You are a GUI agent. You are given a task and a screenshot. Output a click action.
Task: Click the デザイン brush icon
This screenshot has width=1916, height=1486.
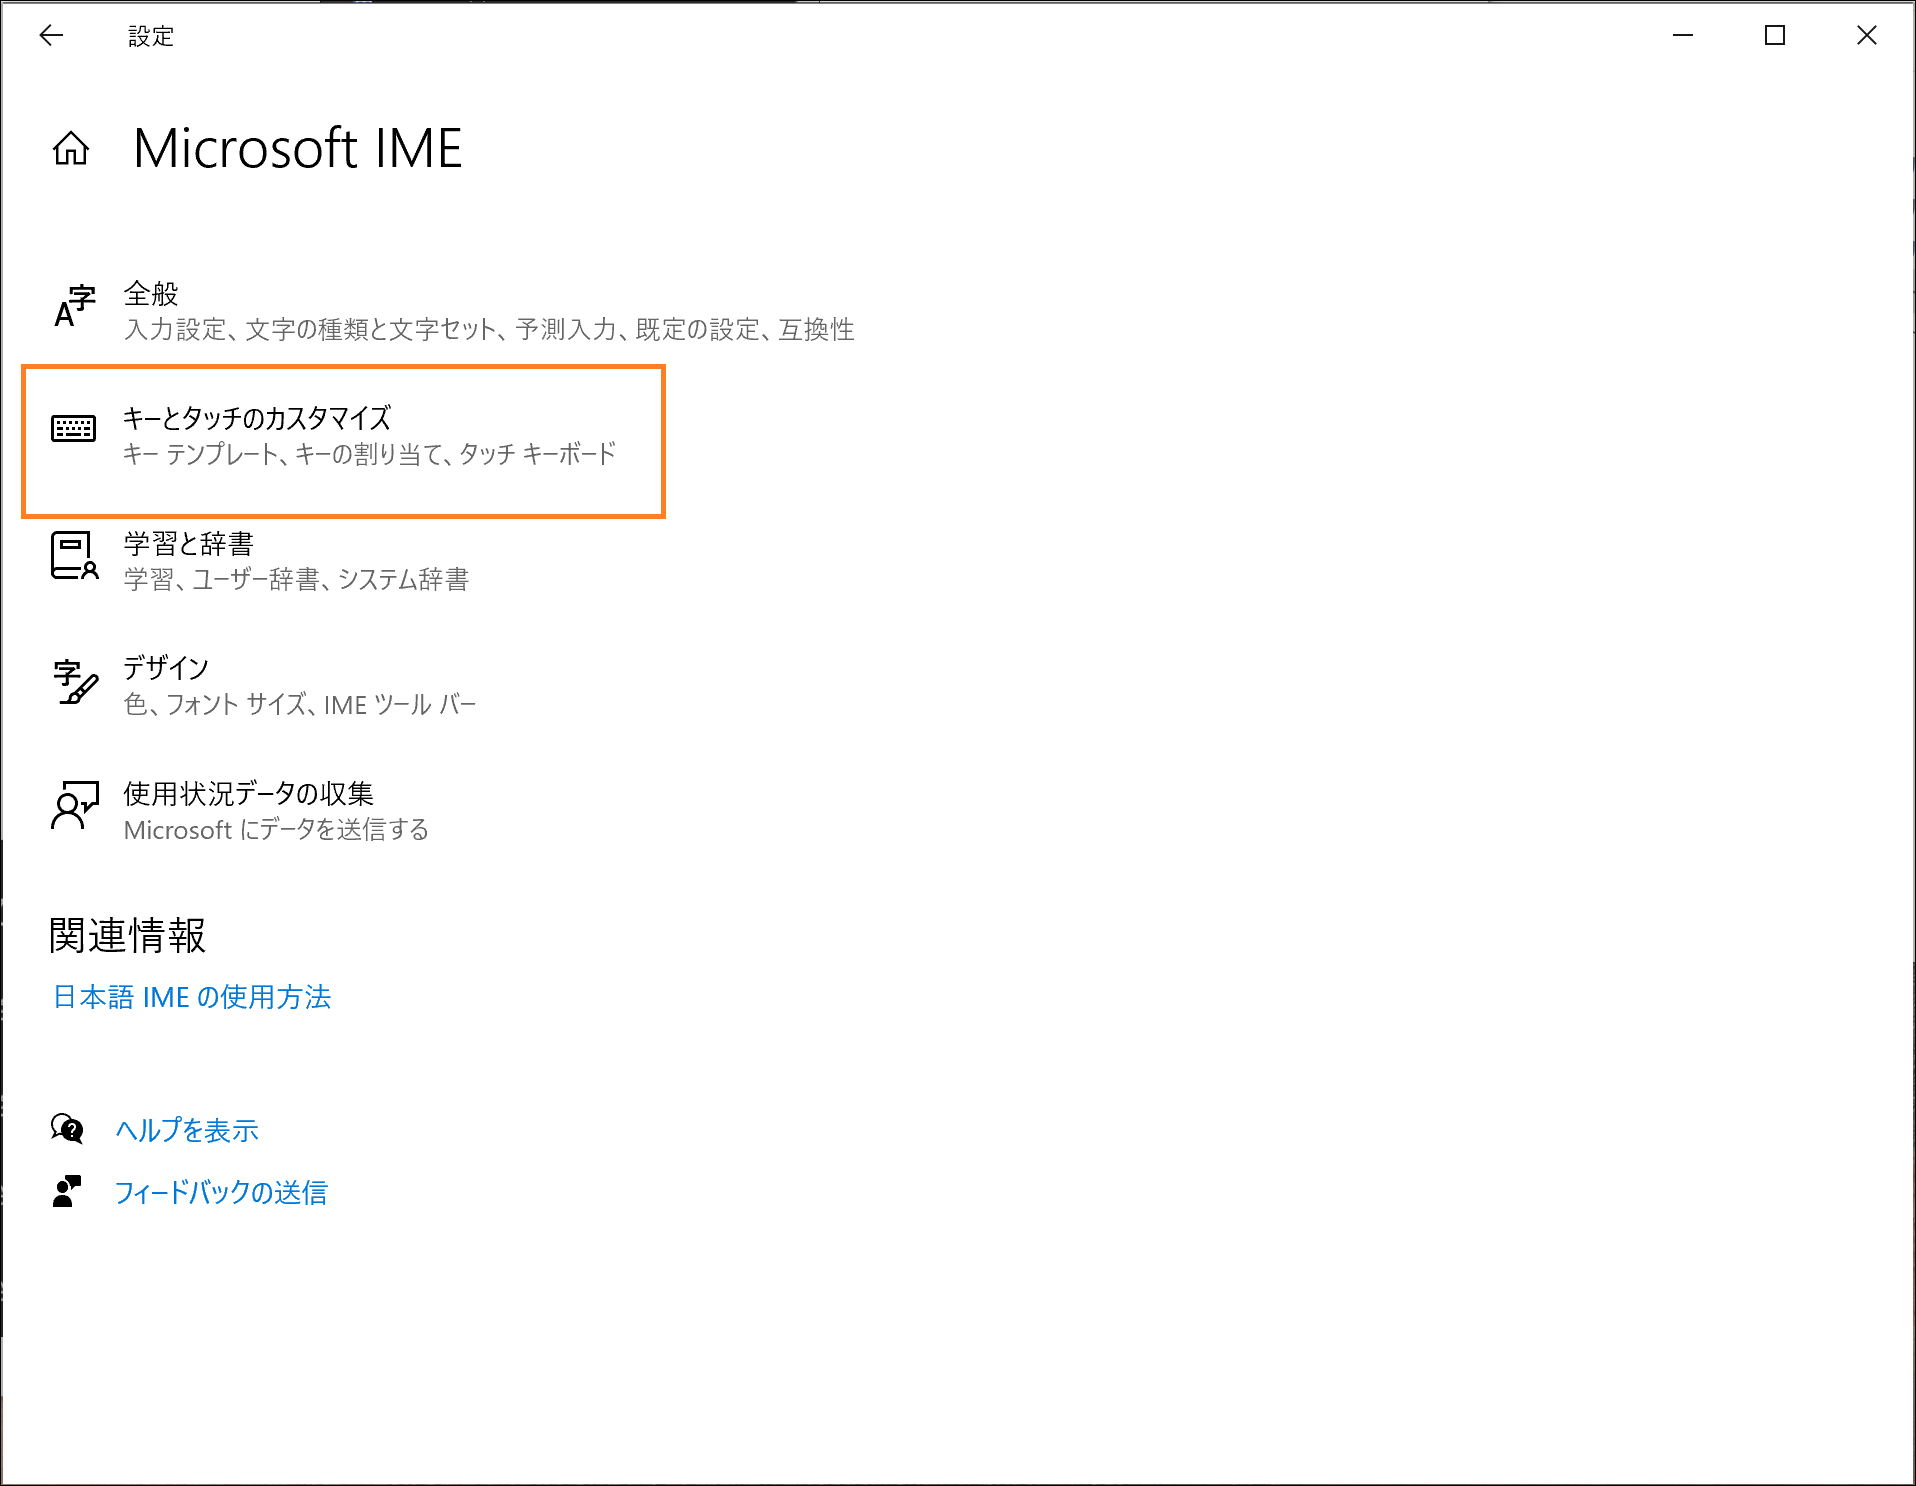click(75, 682)
